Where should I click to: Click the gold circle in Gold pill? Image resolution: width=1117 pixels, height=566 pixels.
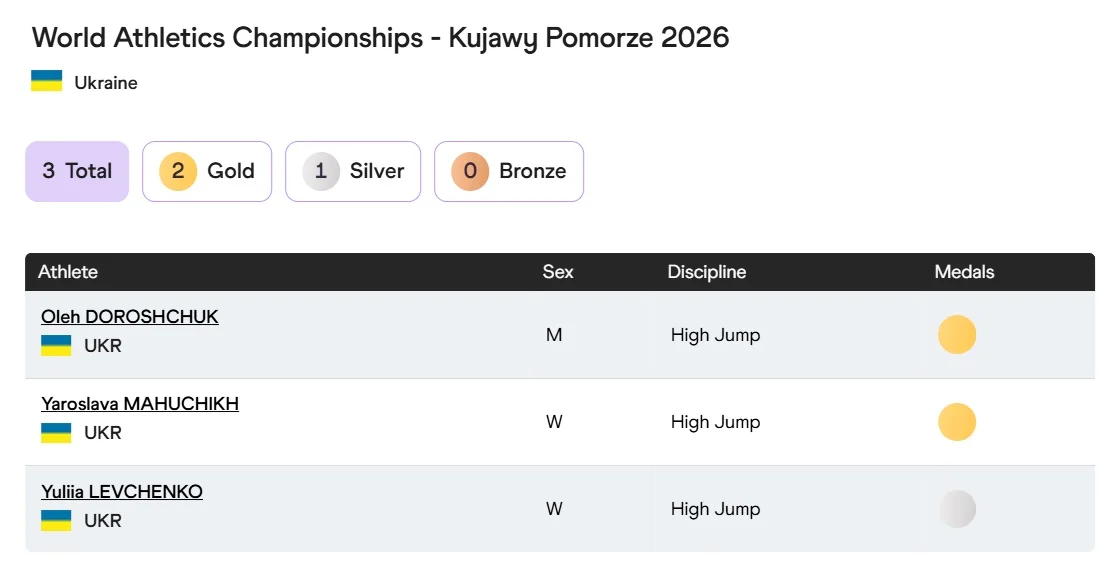(178, 171)
